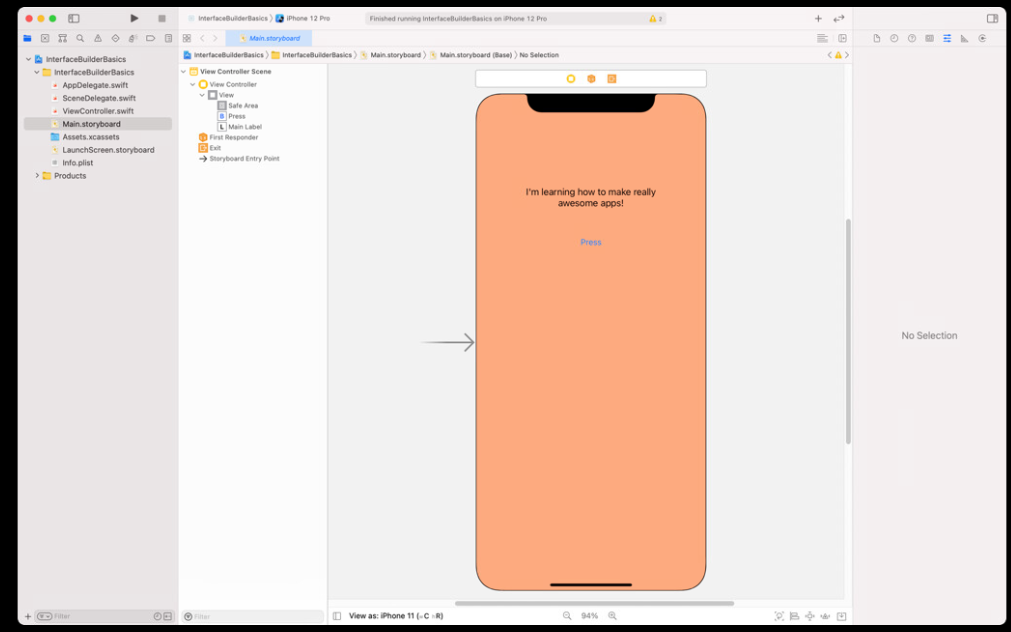Viewport: 1011px width, 632px height.
Task: Select the awesome apps label on canvas
Action: coord(591,197)
